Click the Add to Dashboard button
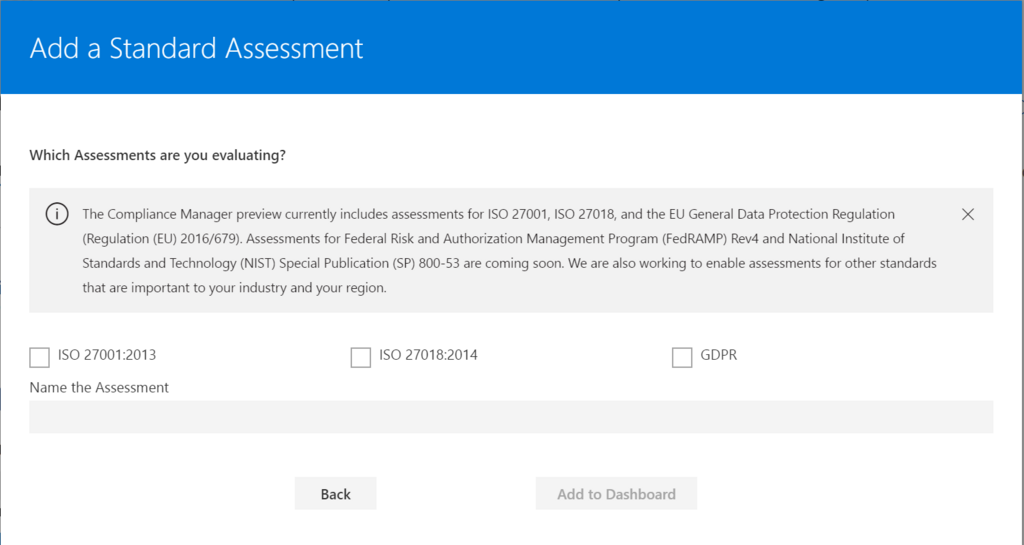 click(616, 493)
